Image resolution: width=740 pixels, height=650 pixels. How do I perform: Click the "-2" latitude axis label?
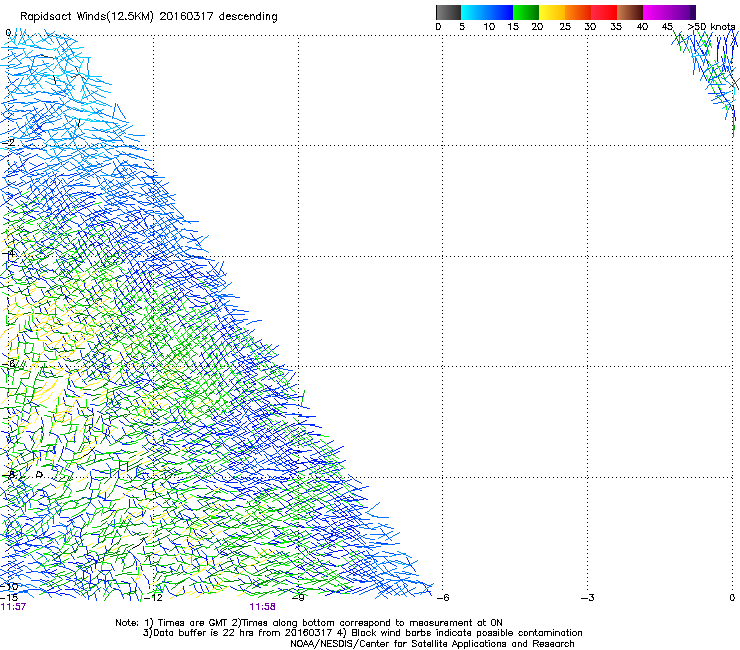pos(8,142)
